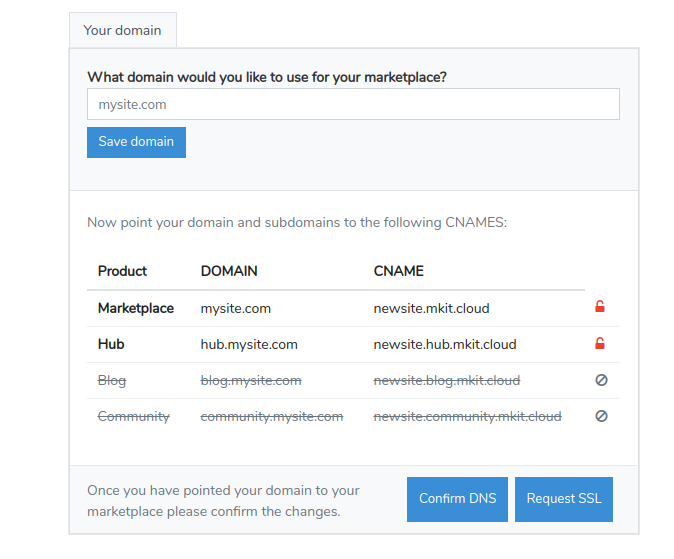This screenshot has width=674, height=559.
Task: Click the red unlocked padlock for Marketplace
Action: point(600,308)
